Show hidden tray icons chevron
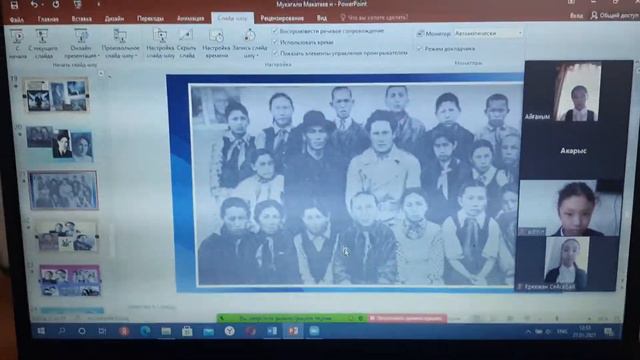This screenshot has width=640, height=360. tap(528, 332)
